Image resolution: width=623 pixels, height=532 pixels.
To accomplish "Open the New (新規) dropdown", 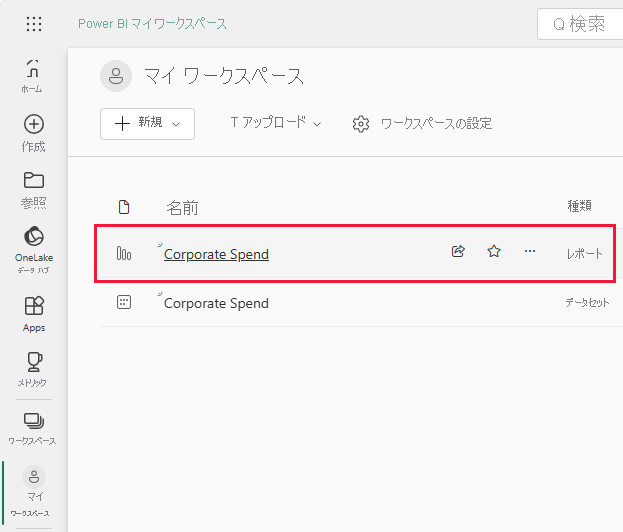I will coord(147,124).
